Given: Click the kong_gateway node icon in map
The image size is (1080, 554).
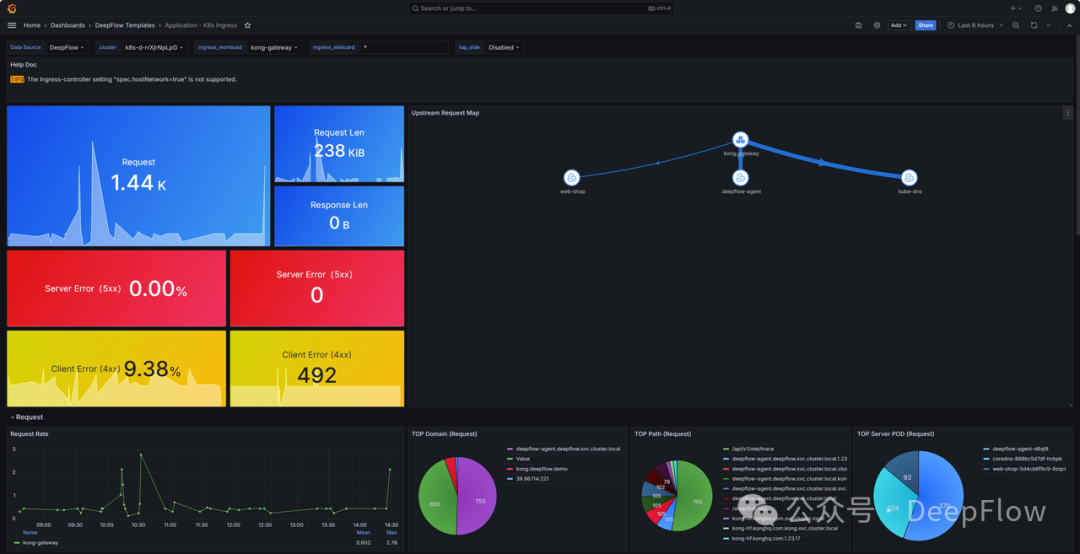Looking at the screenshot, I should [x=740, y=140].
